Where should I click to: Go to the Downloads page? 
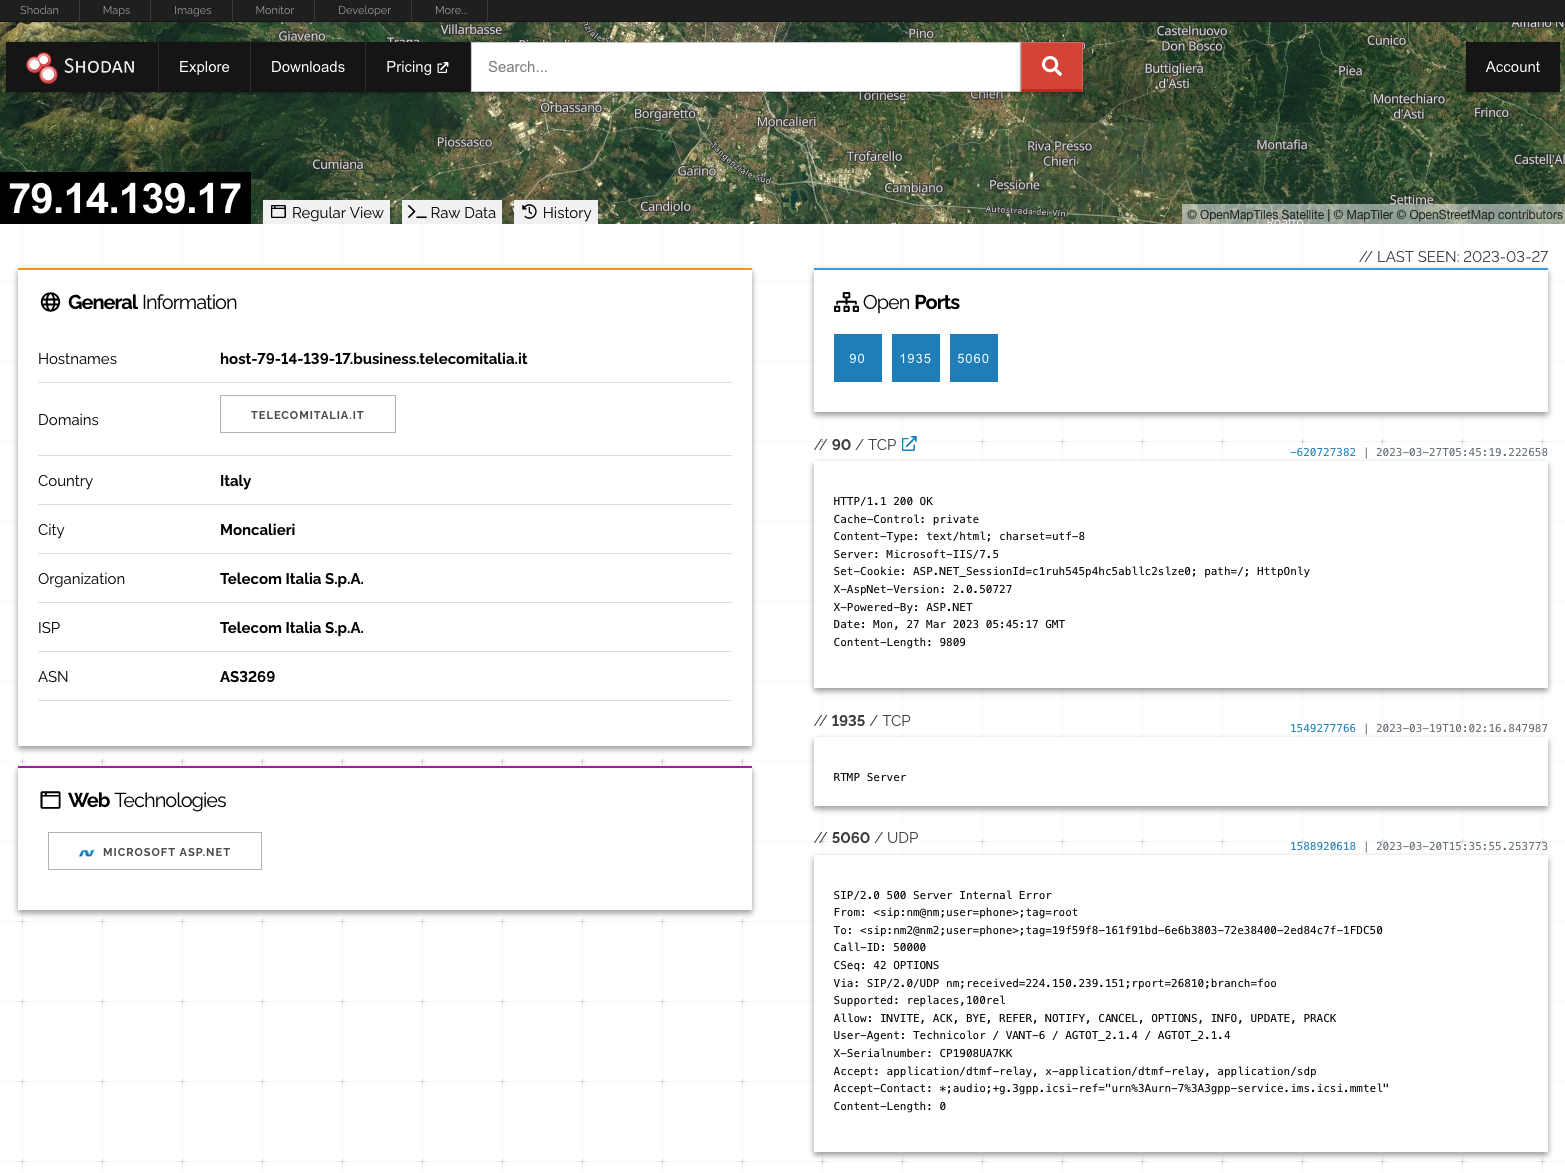(307, 67)
